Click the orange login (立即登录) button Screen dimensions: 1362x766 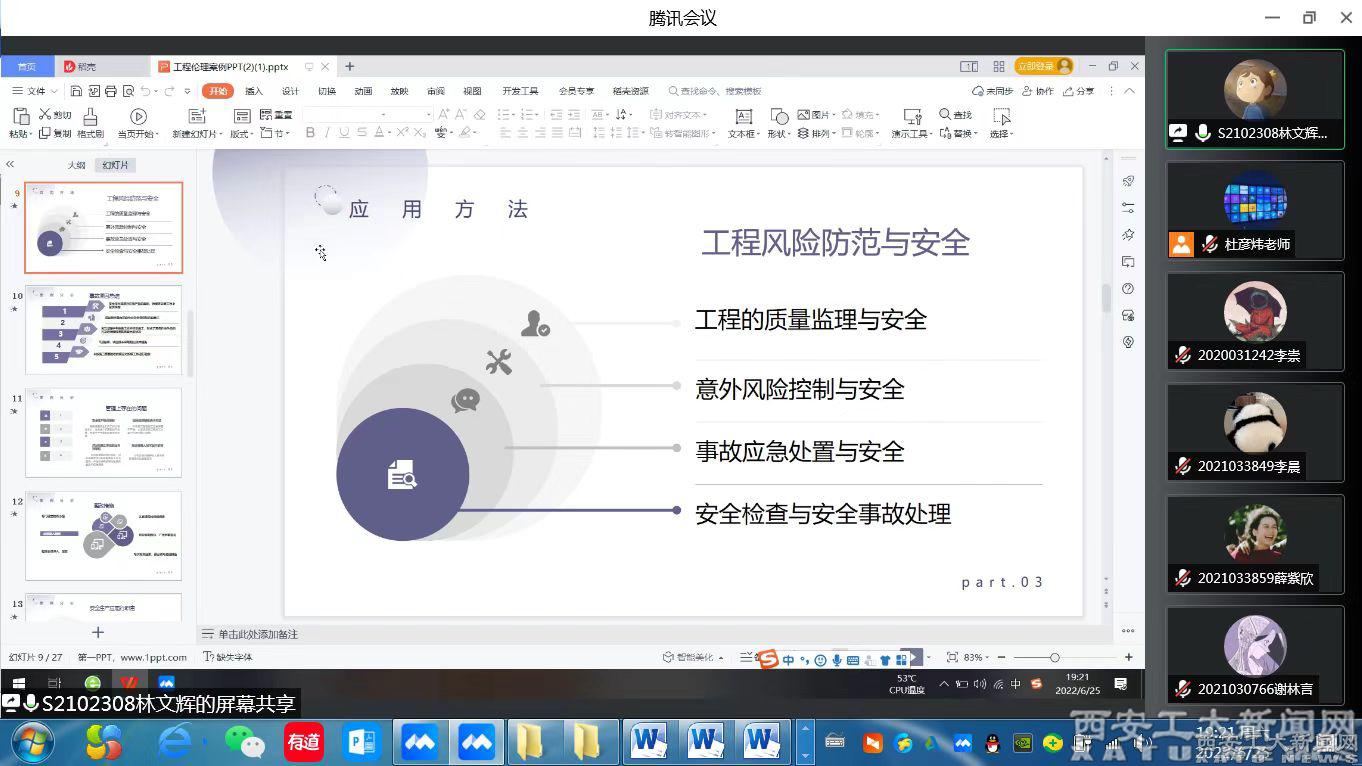[x=1043, y=66]
